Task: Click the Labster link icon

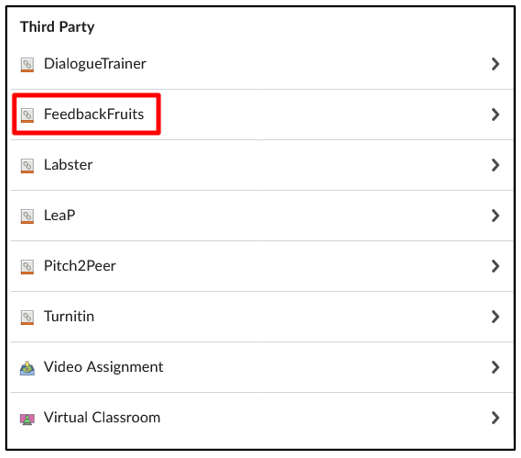Action: point(27,166)
